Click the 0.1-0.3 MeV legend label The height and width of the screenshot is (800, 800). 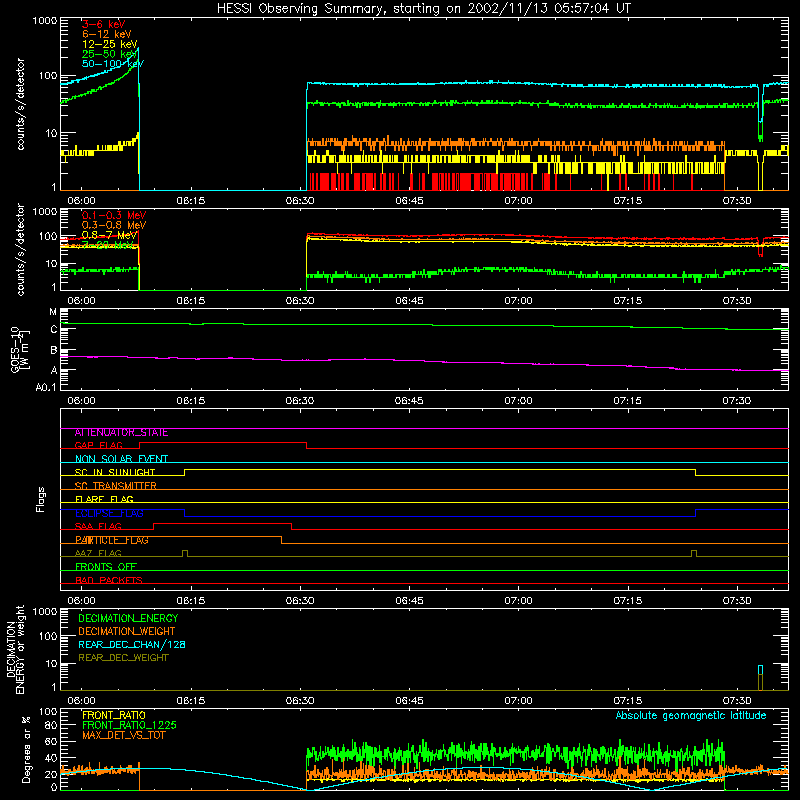coord(114,215)
